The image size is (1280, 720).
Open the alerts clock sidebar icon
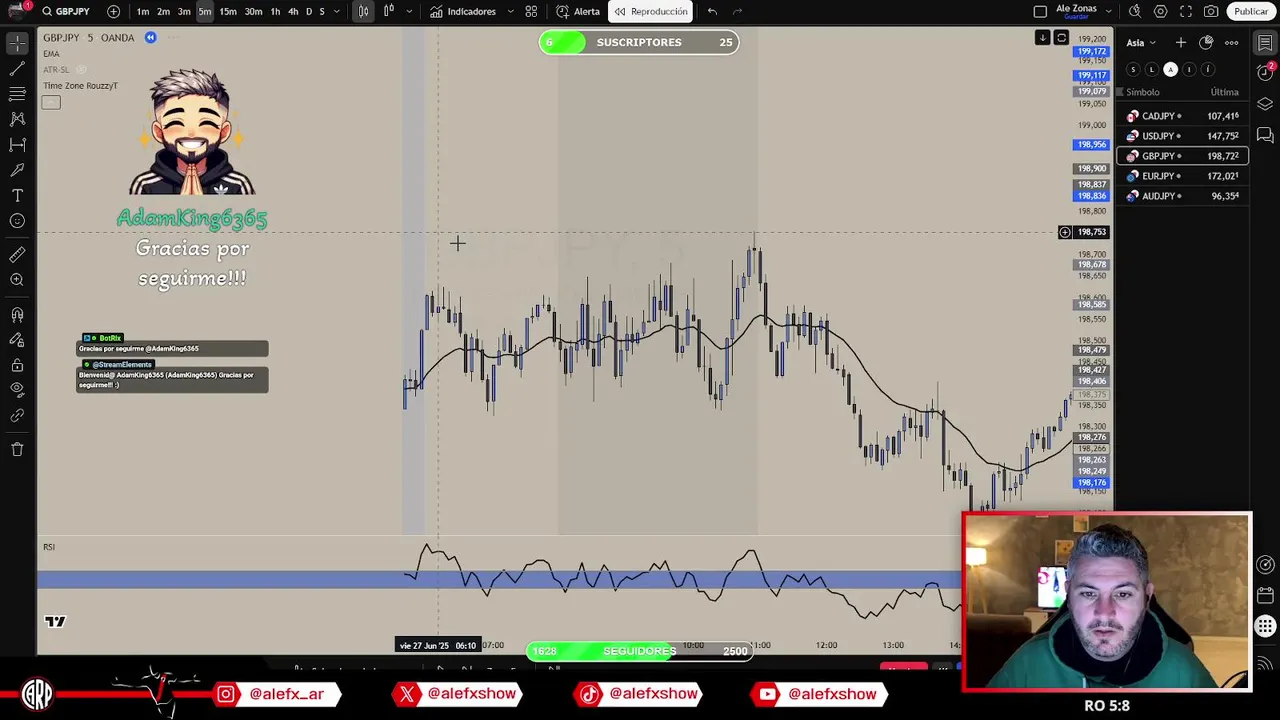click(x=1265, y=74)
